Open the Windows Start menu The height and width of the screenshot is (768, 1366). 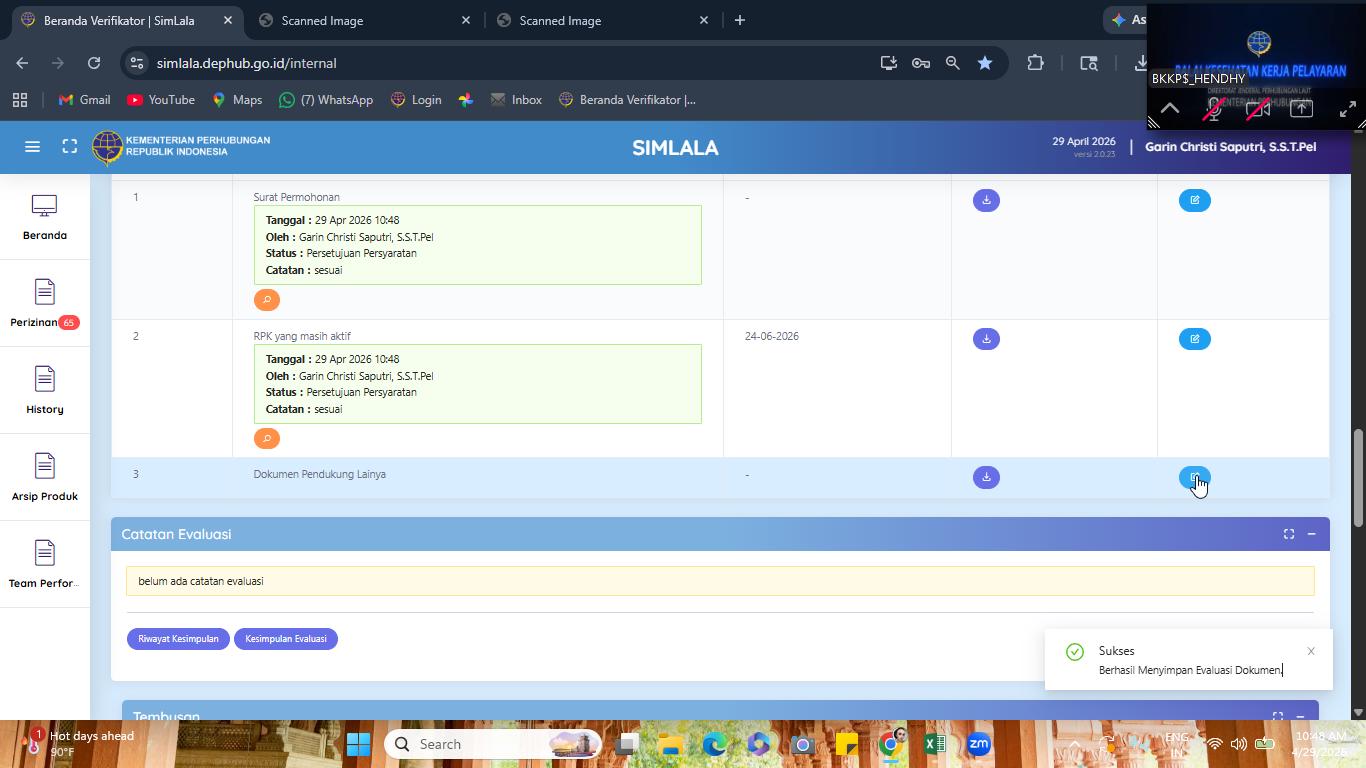358,744
